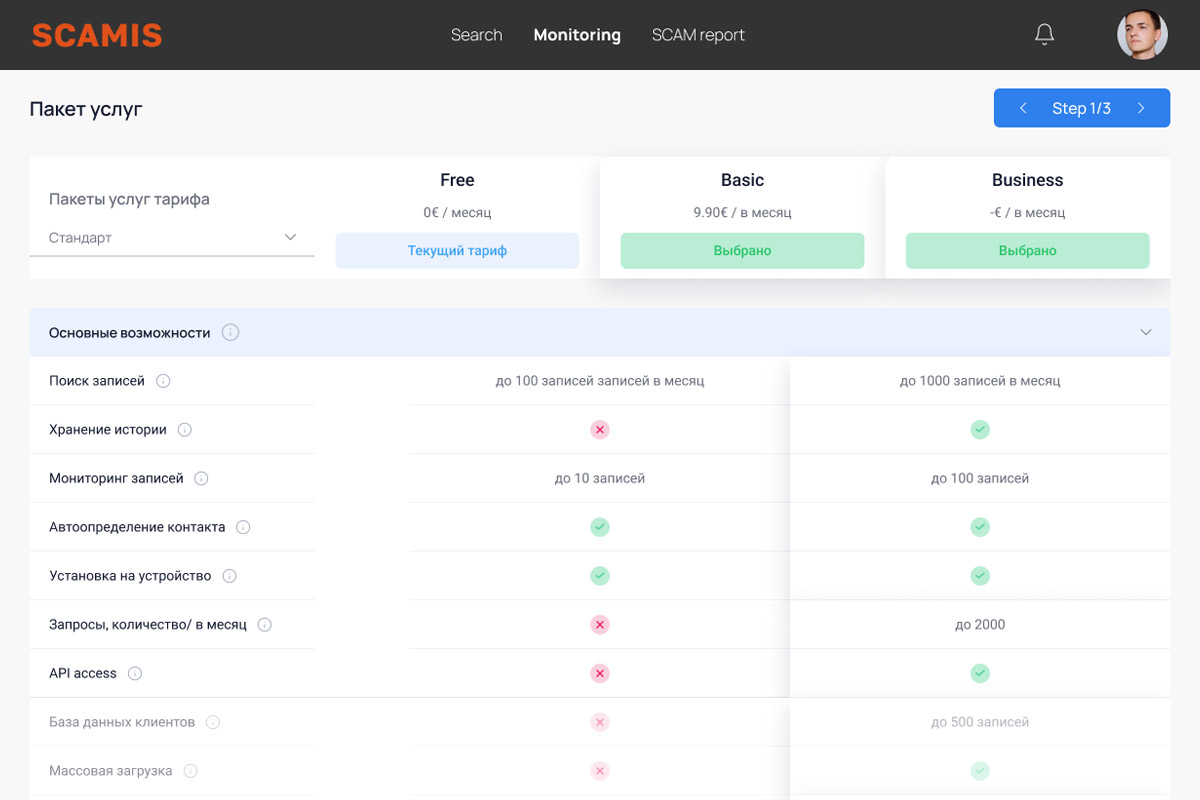The width and height of the screenshot is (1200, 800).
Task: Open the Стандарт tariff dropdown
Action: click(172, 238)
